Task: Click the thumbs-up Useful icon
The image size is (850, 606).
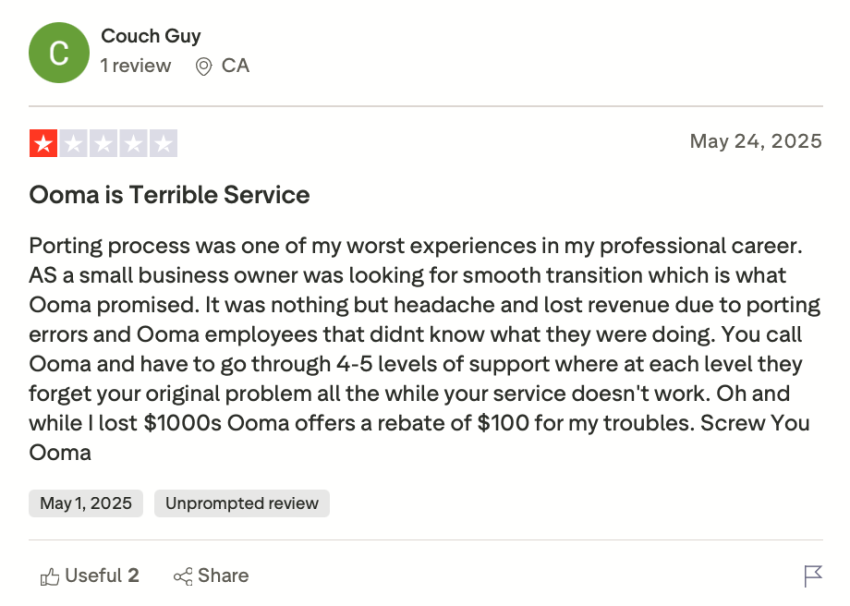Action: [x=49, y=576]
